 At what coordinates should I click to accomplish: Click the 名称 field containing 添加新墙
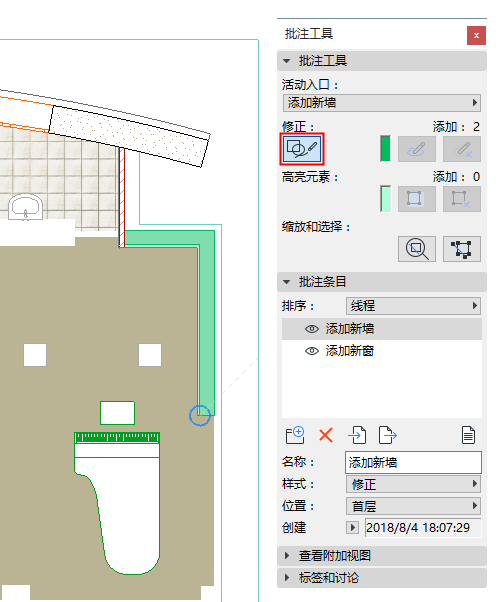(413, 462)
